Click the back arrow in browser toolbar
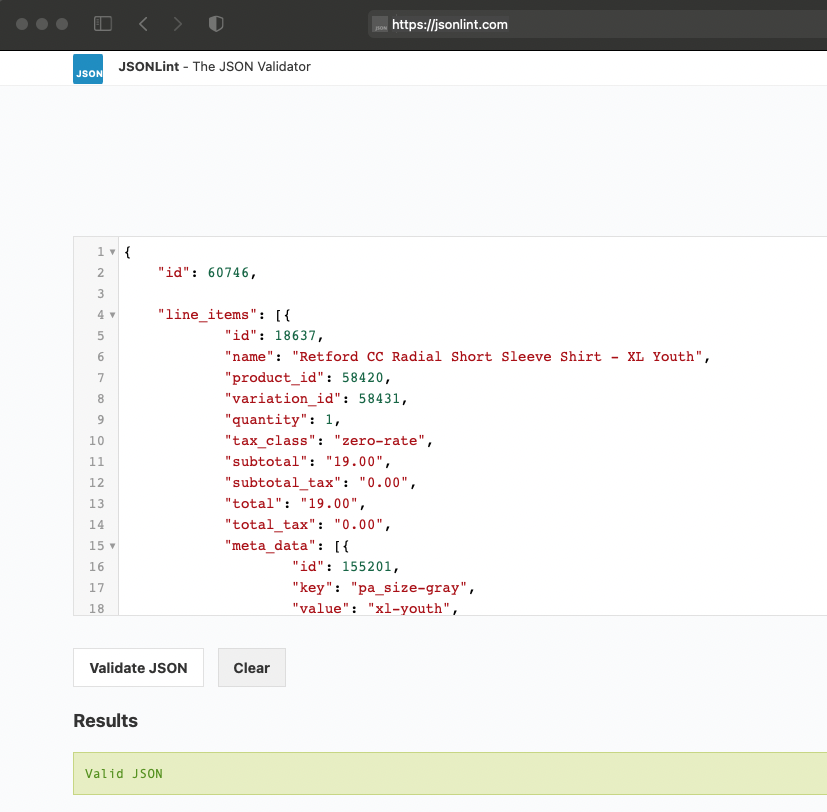The image size is (827, 812). pyautogui.click(x=145, y=23)
